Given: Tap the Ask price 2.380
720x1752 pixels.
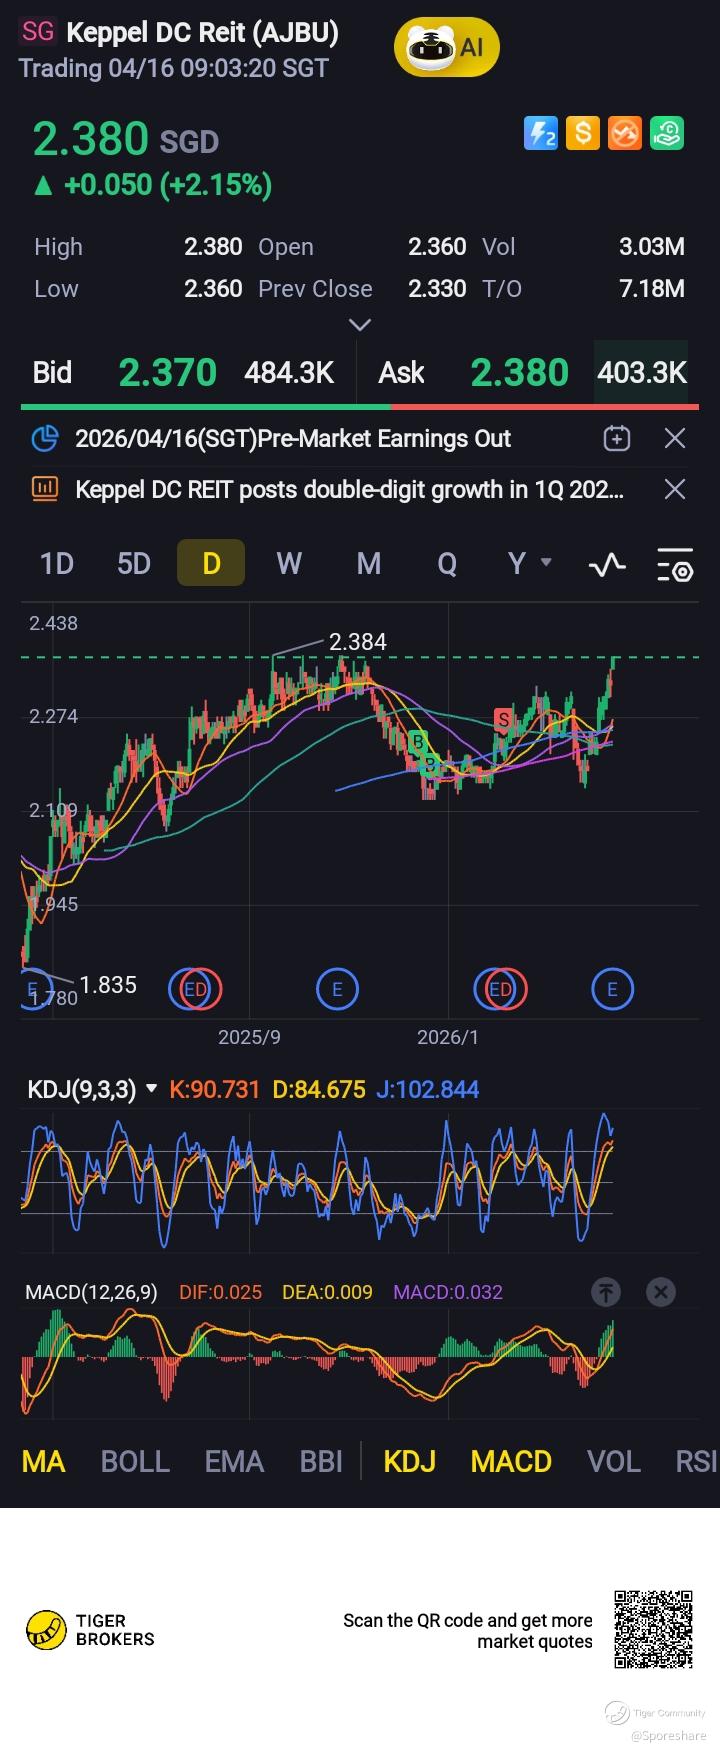Looking at the screenshot, I should pyautogui.click(x=520, y=373).
